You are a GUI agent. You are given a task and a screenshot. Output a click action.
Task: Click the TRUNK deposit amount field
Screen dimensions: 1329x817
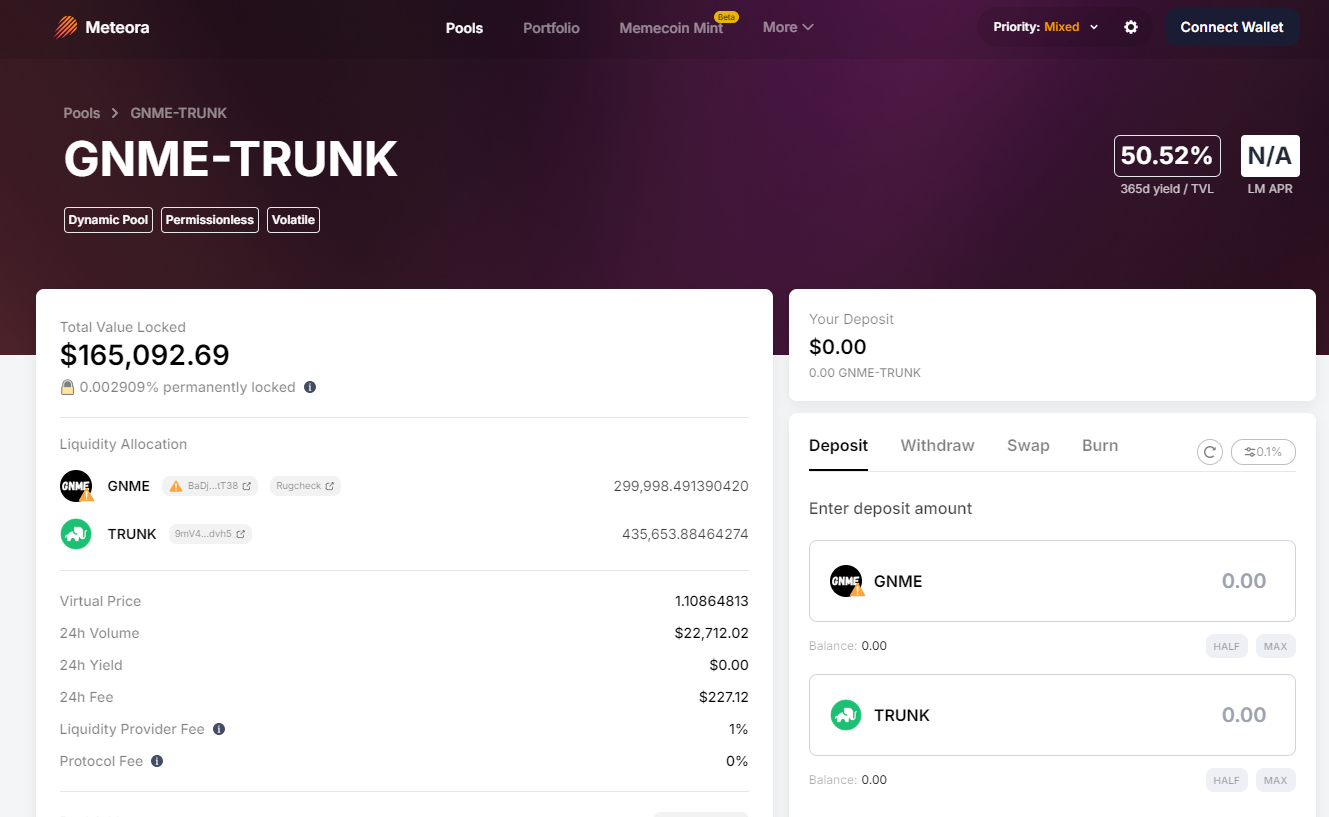click(x=1052, y=715)
